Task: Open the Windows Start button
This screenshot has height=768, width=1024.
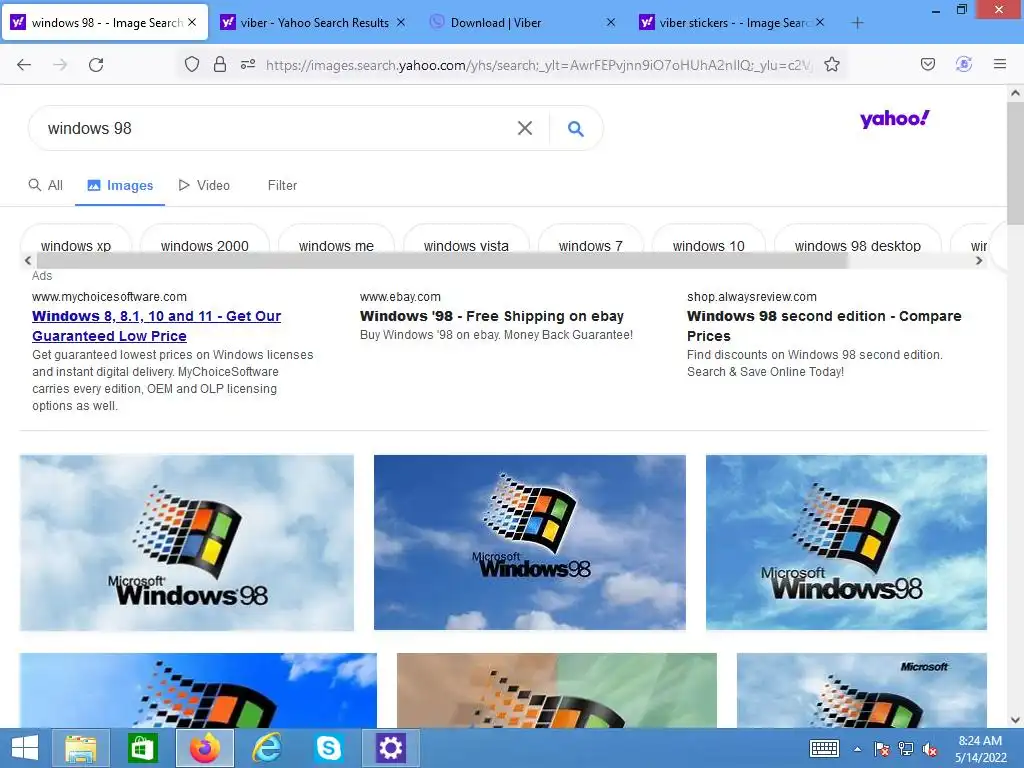Action: [x=25, y=748]
